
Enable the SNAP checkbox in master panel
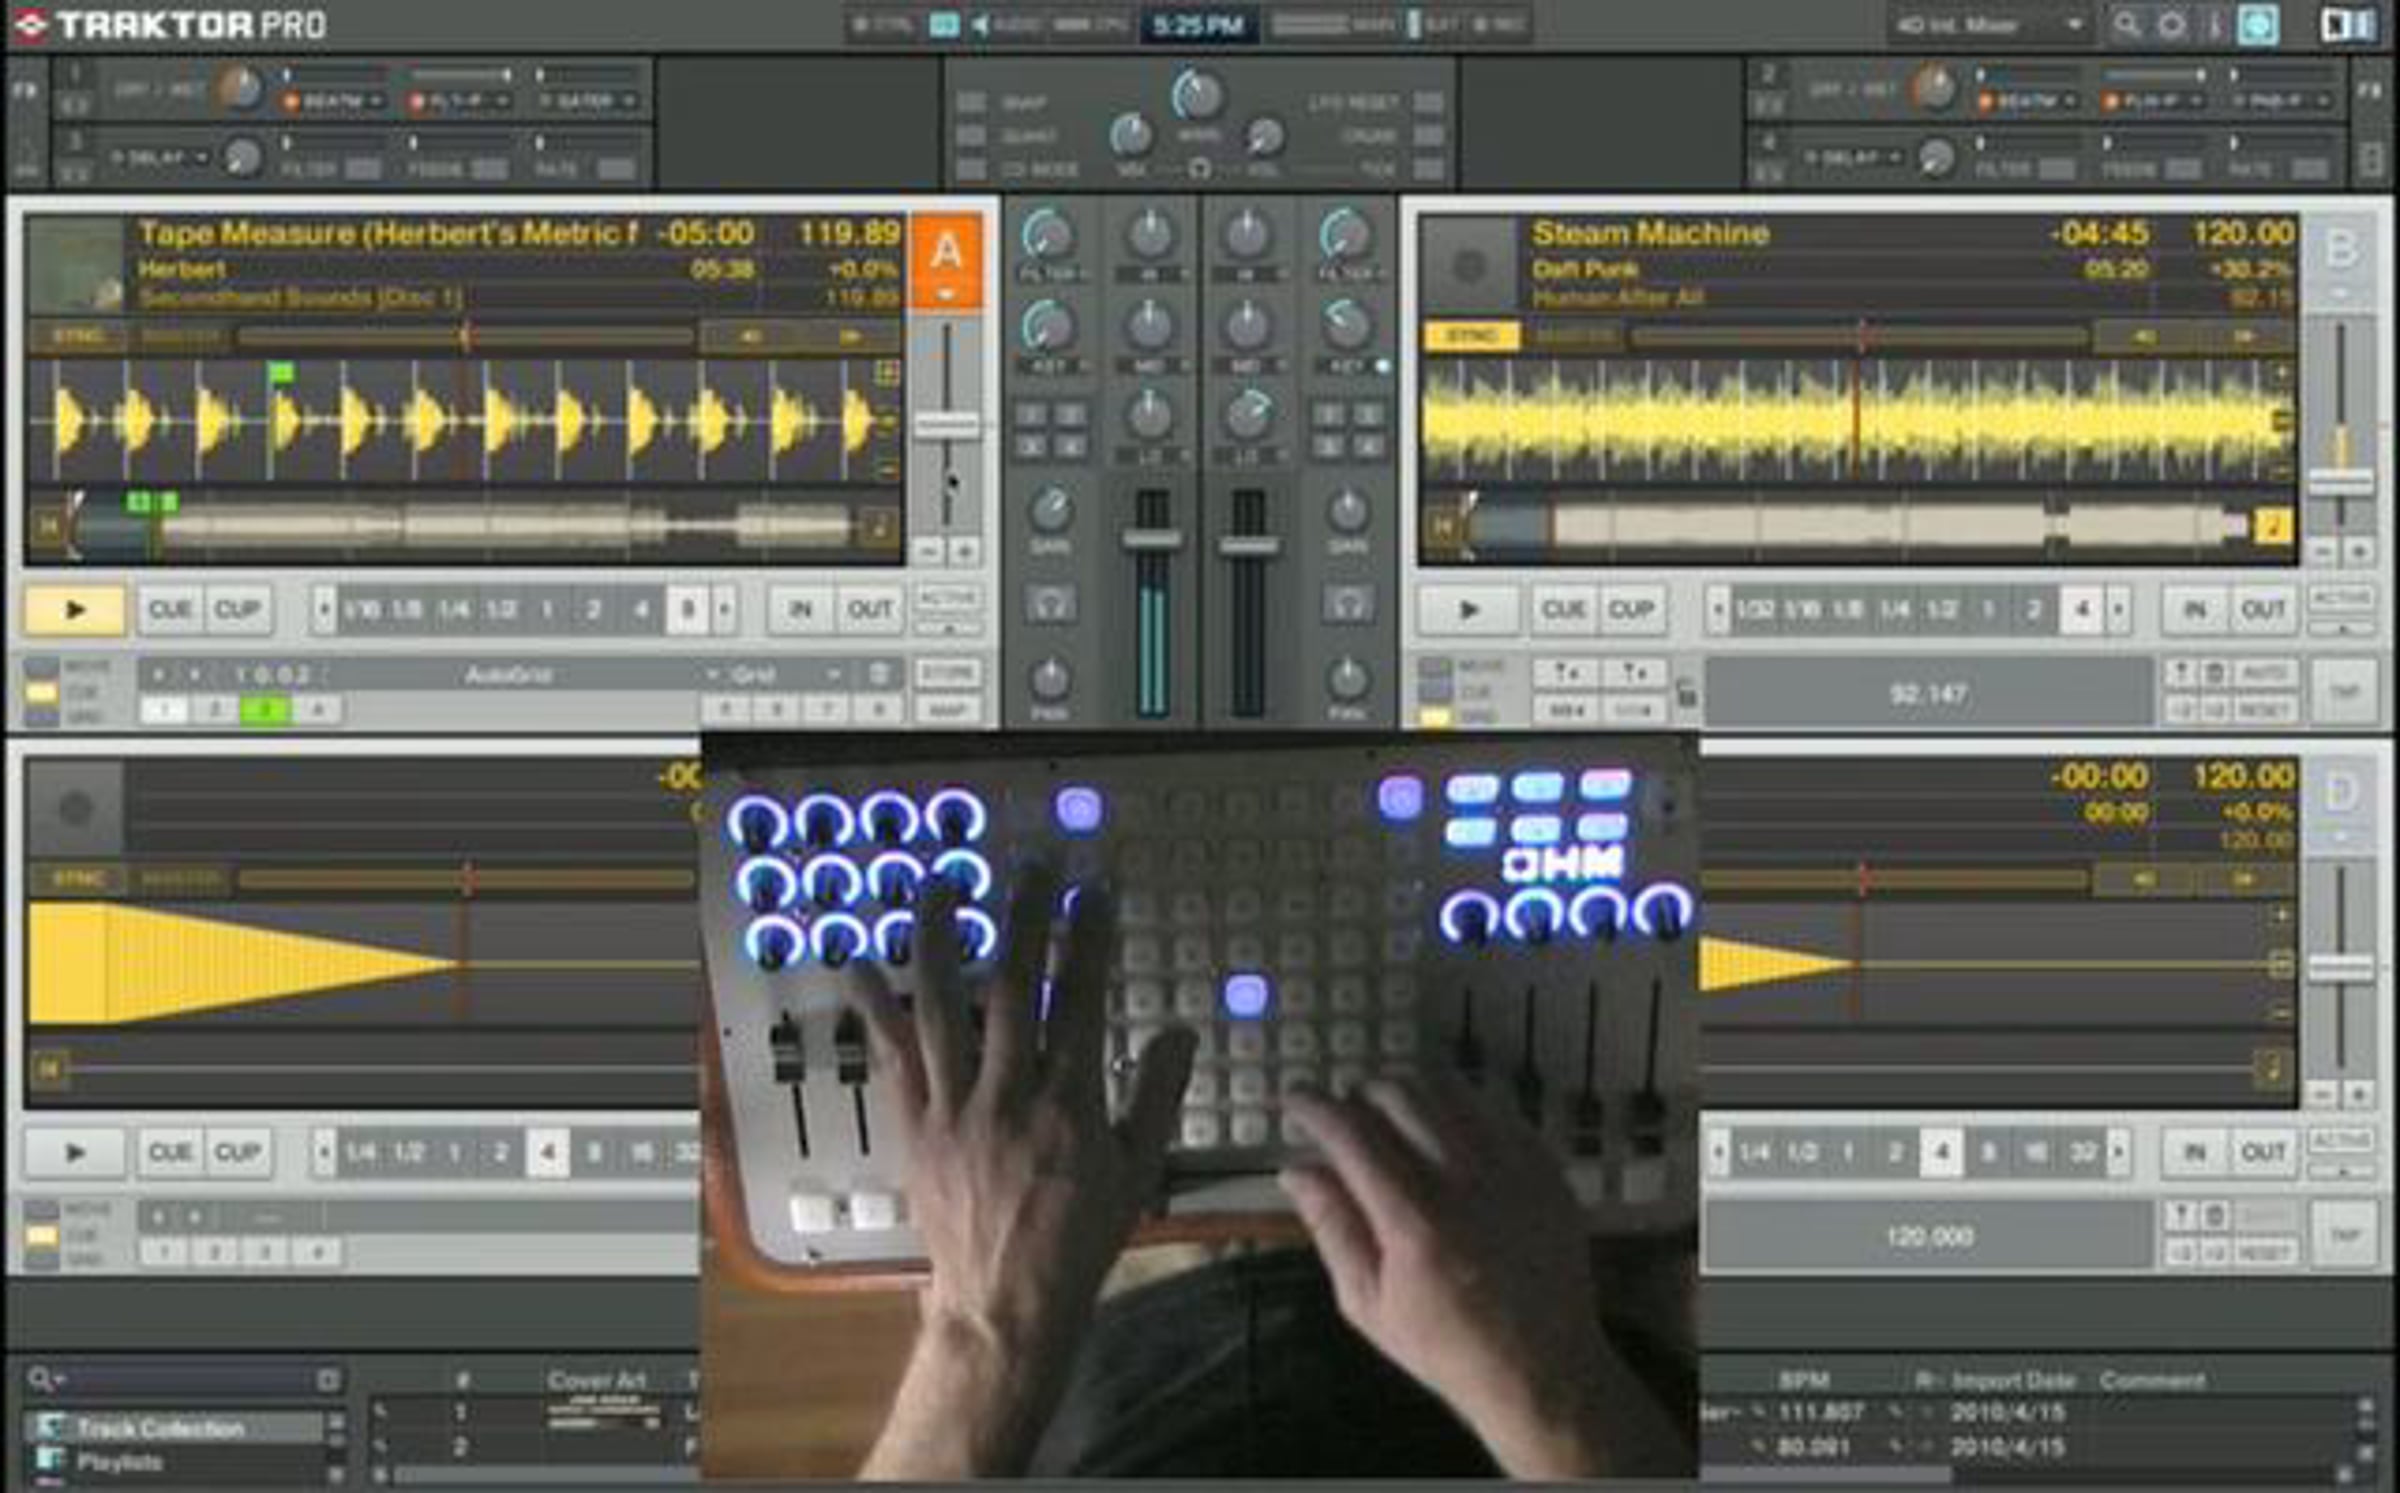[x=971, y=102]
